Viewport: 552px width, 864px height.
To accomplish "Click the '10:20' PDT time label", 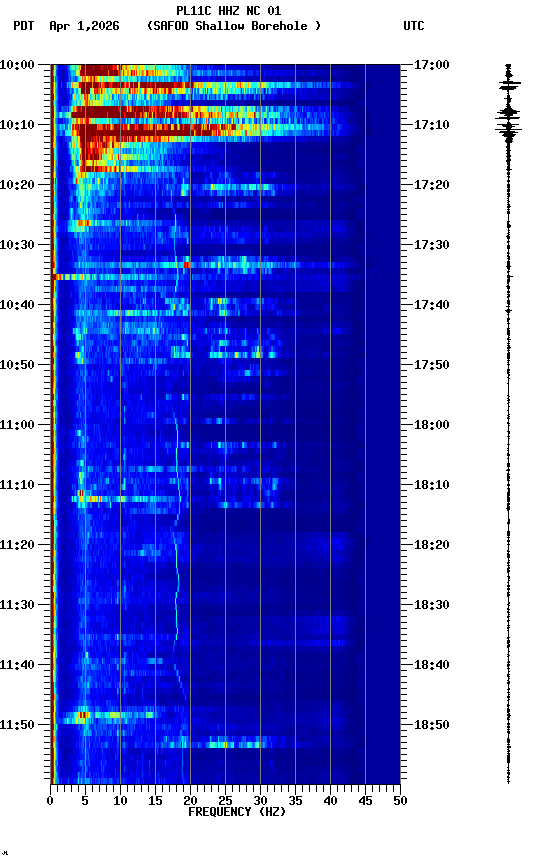I will [17, 185].
